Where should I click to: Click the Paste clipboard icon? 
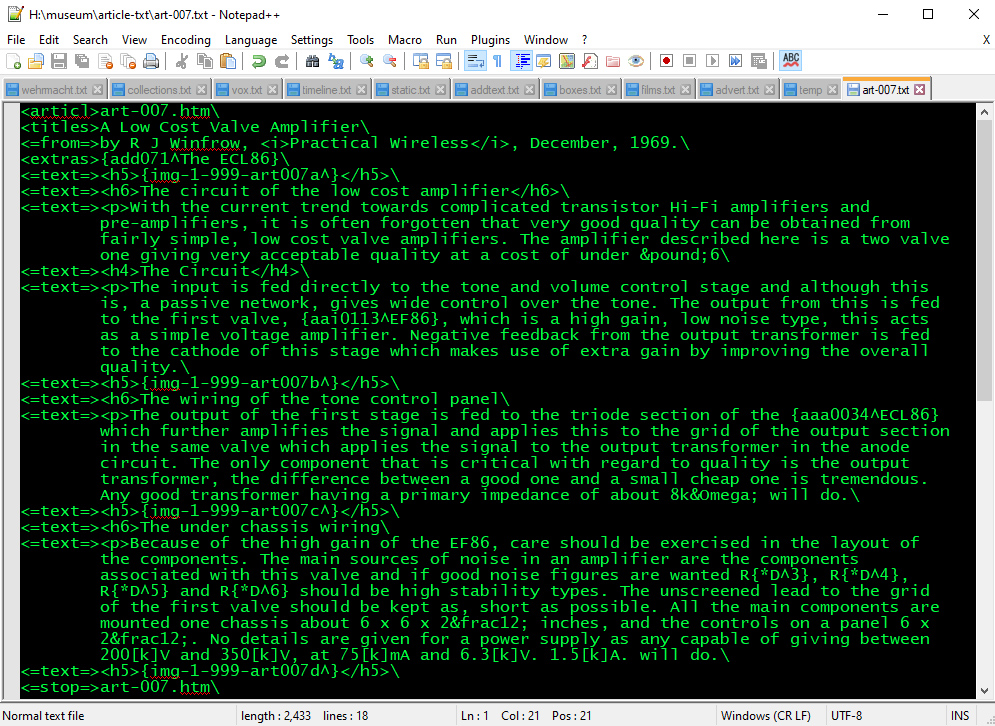[227, 61]
